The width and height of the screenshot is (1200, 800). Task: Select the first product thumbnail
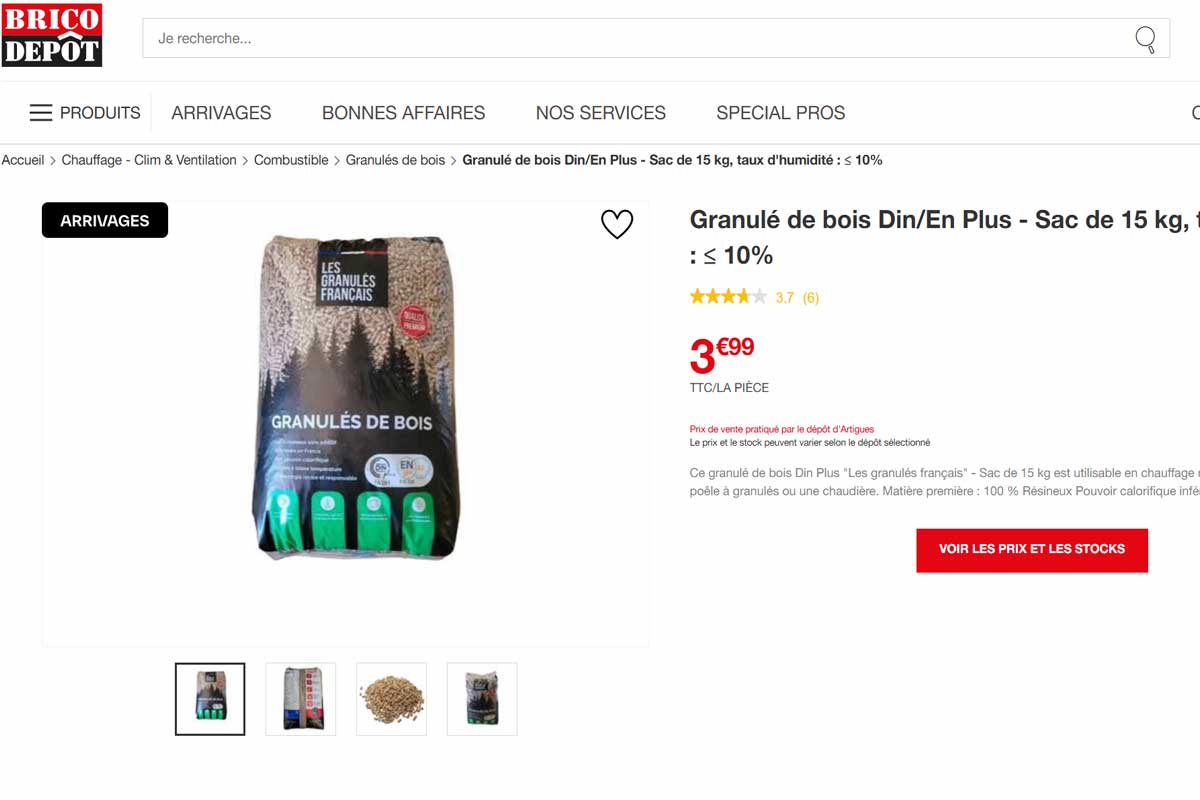[210, 699]
